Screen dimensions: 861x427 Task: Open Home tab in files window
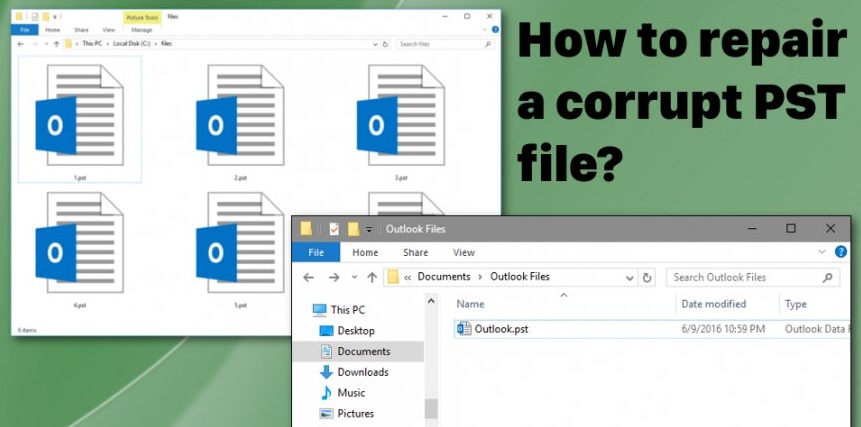[x=53, y=30]
